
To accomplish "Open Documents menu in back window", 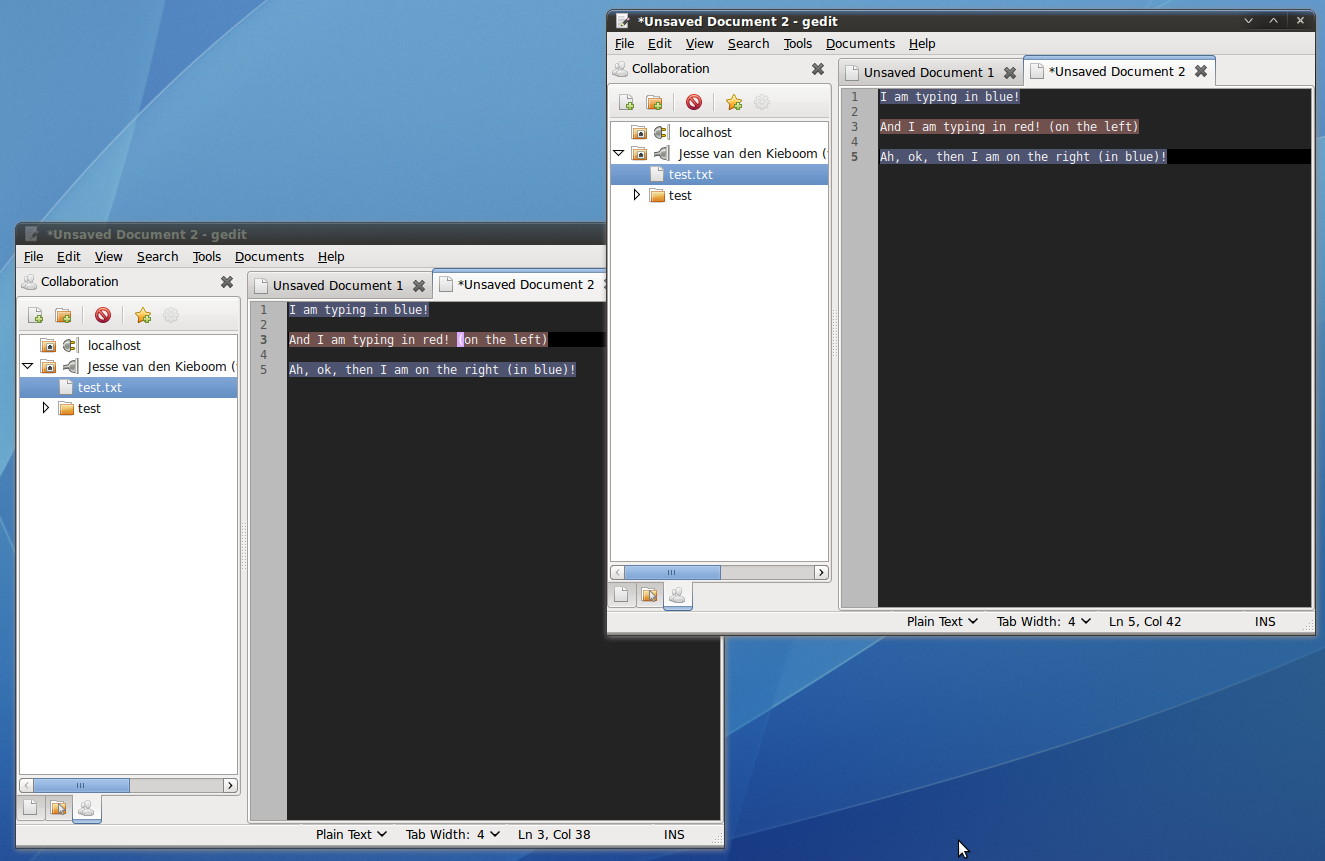I will (269, 257).
